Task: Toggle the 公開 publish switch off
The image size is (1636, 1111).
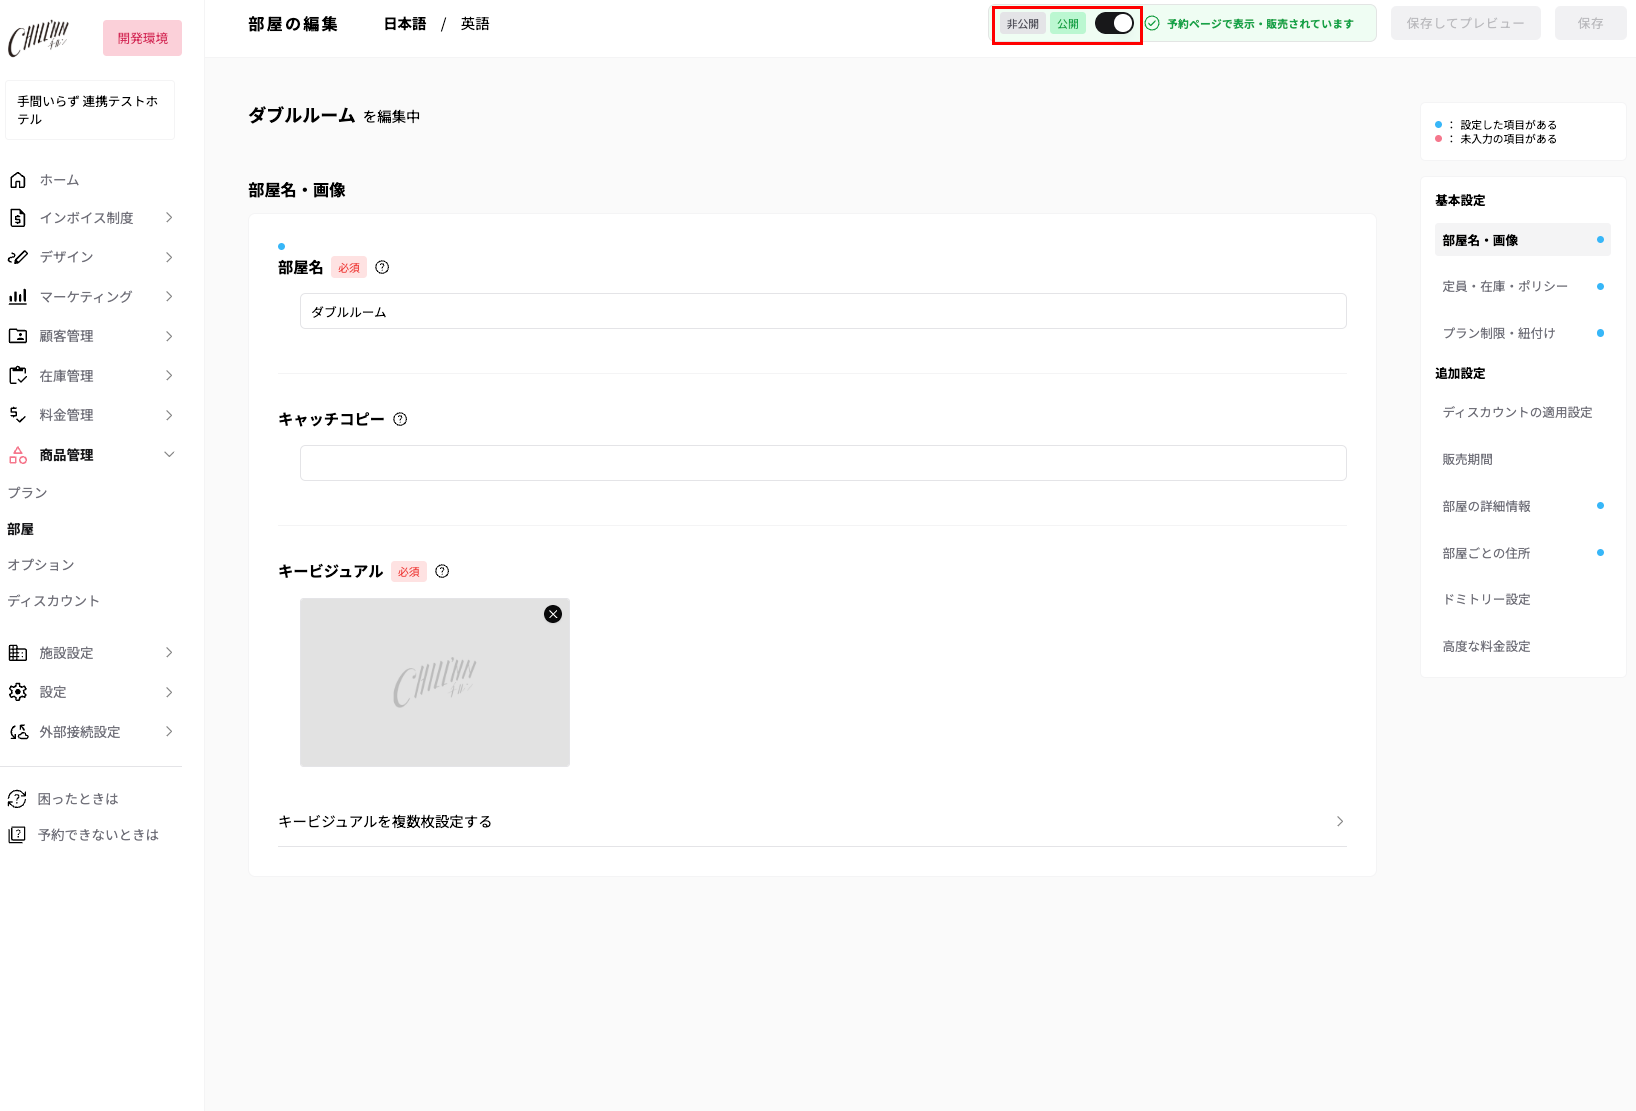Action: (x=1114, y=24)
